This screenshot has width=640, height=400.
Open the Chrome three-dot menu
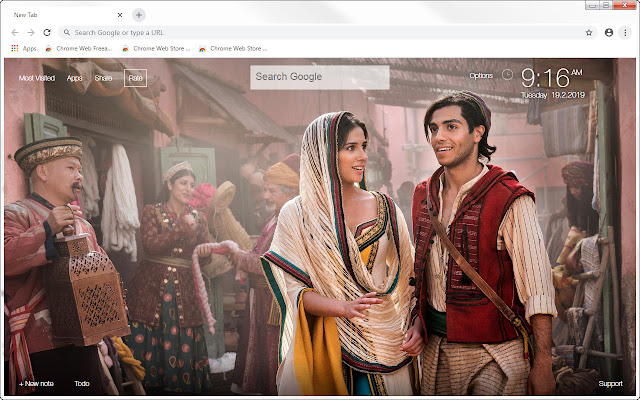625,33
